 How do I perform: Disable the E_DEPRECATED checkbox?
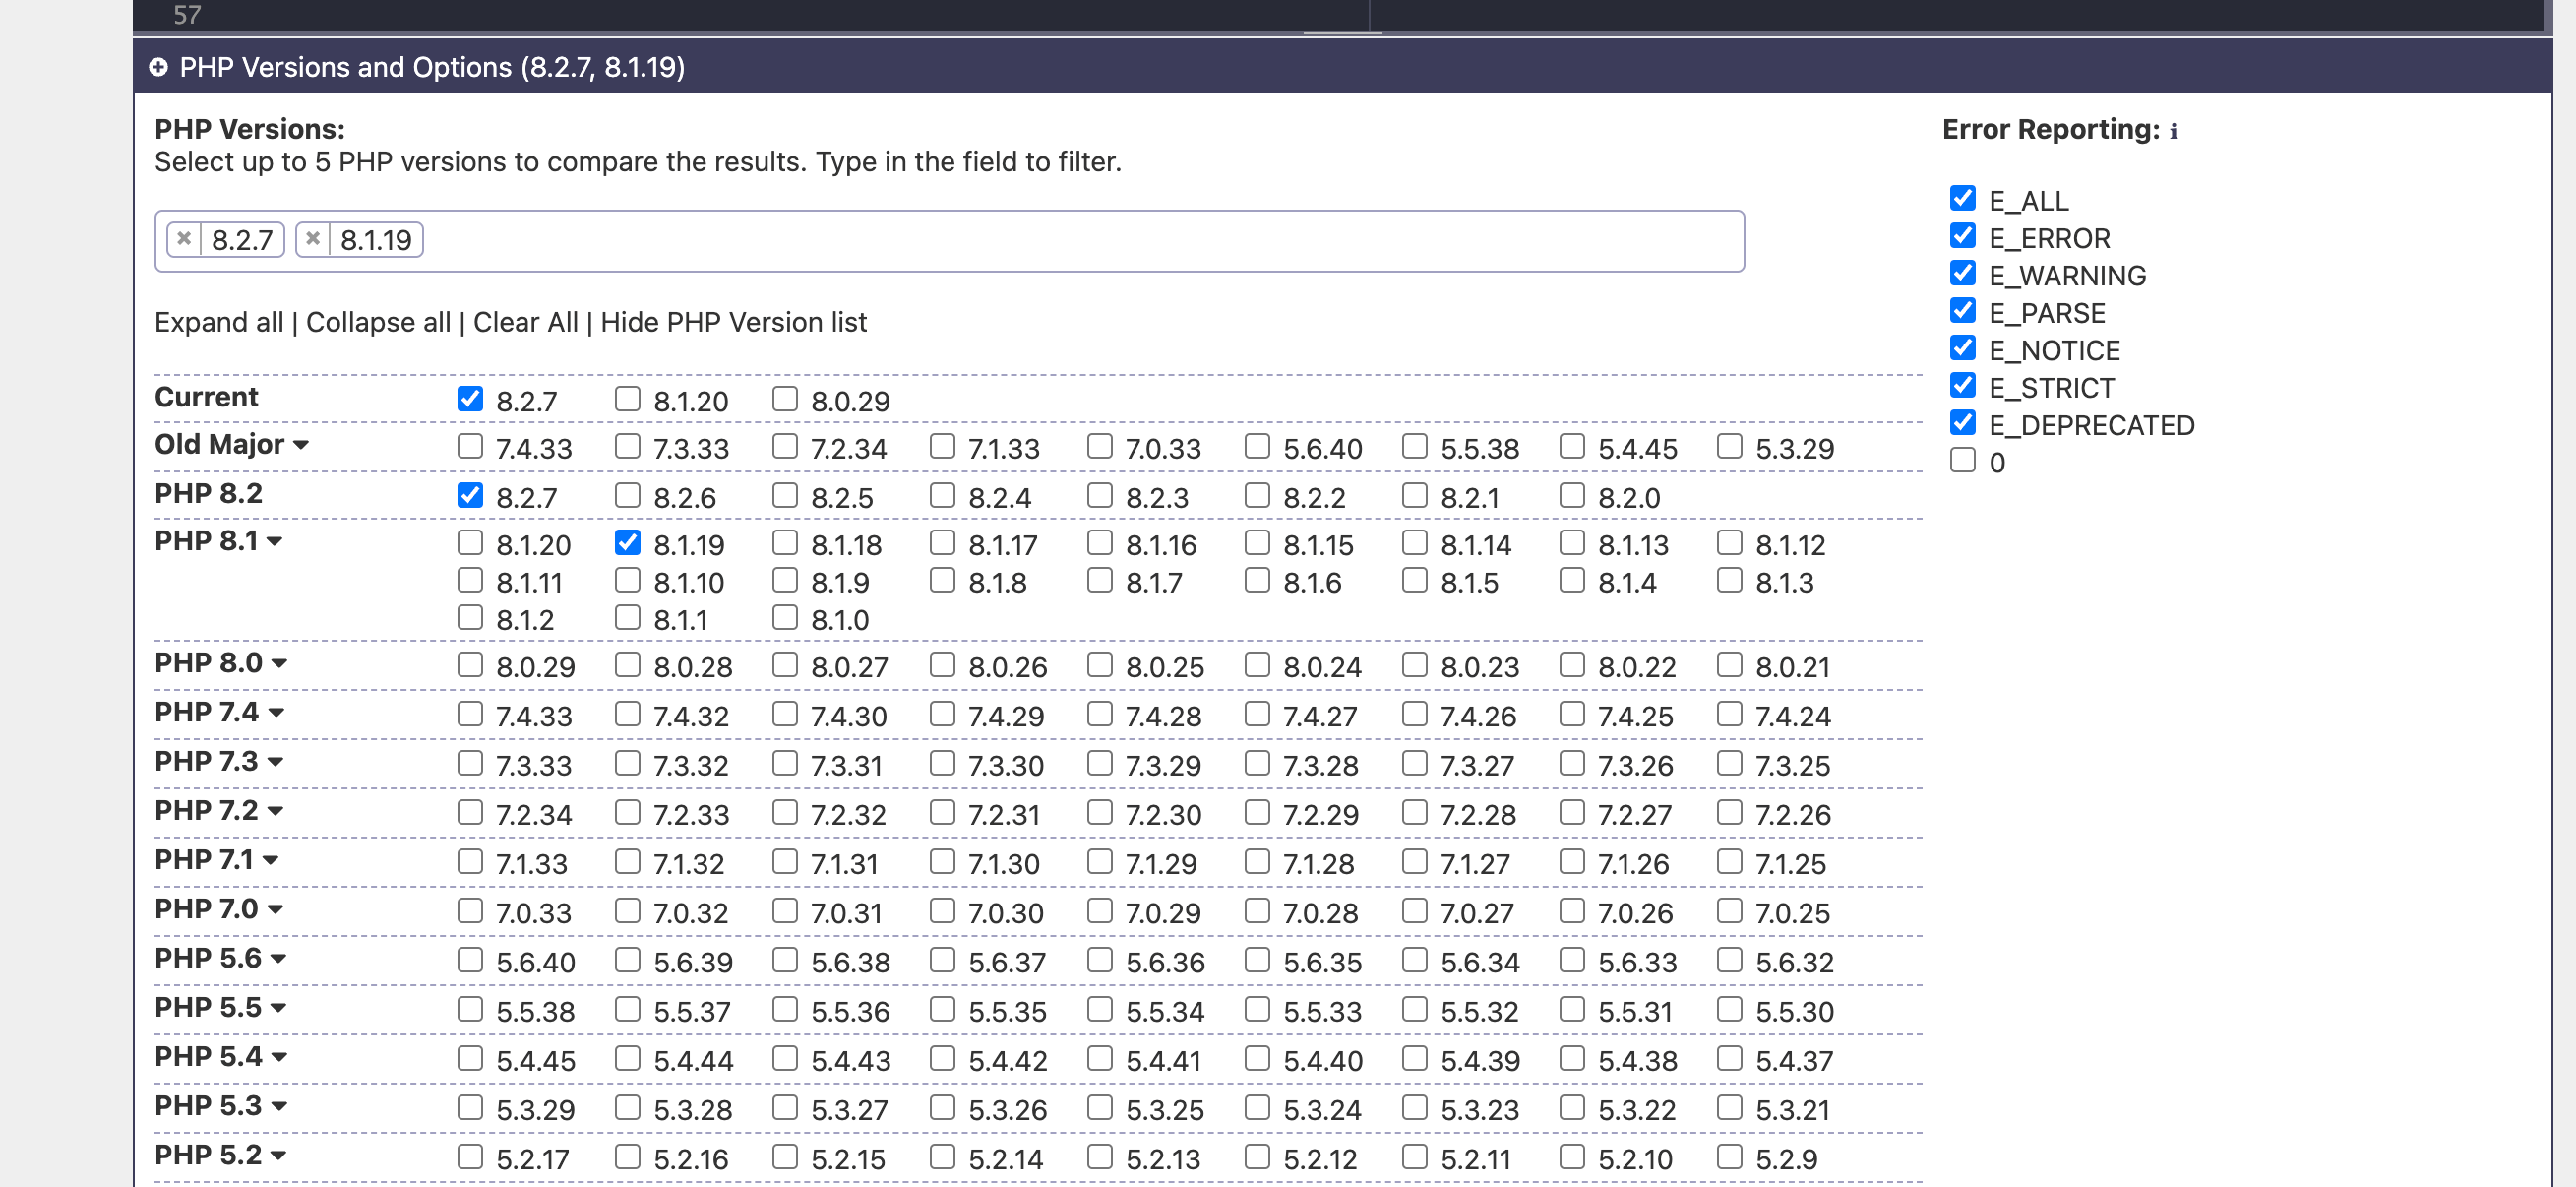1962,423
